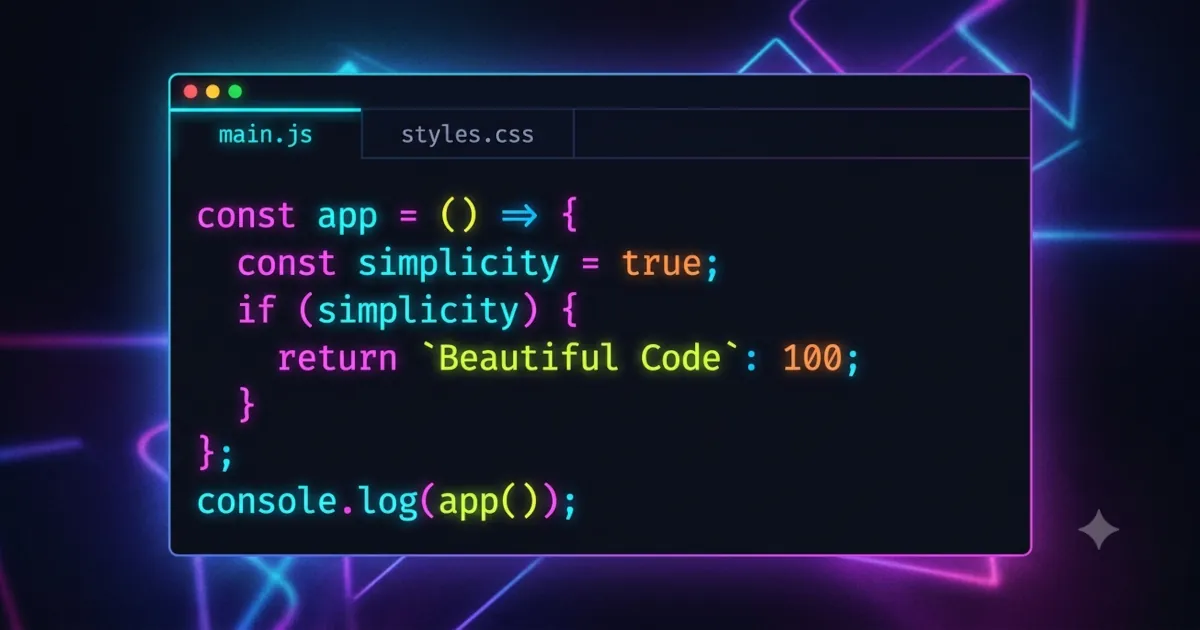Screen dimensions: 1200x630
Task: Click the red close window dot
Action: [x=190, y=92]
